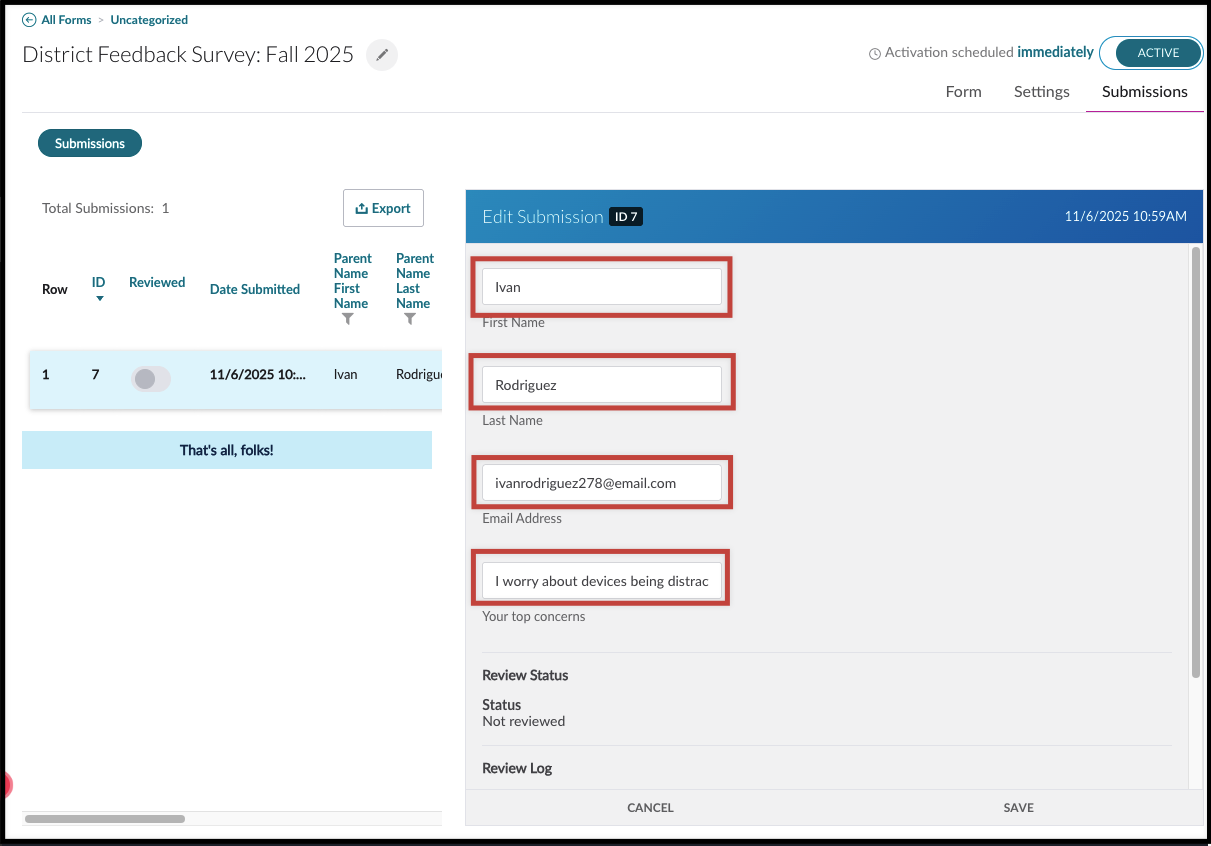
Task: Click the Email Address input field
Action: [602, 483]
